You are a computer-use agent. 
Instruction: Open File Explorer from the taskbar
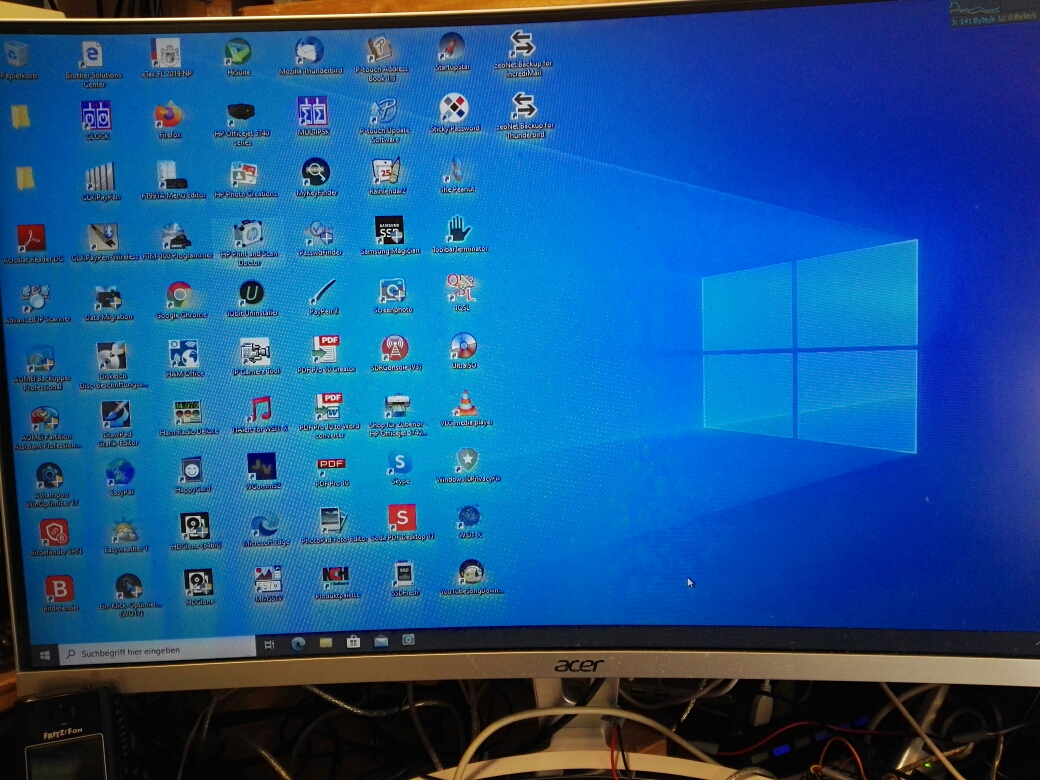(x=326, y=643)
